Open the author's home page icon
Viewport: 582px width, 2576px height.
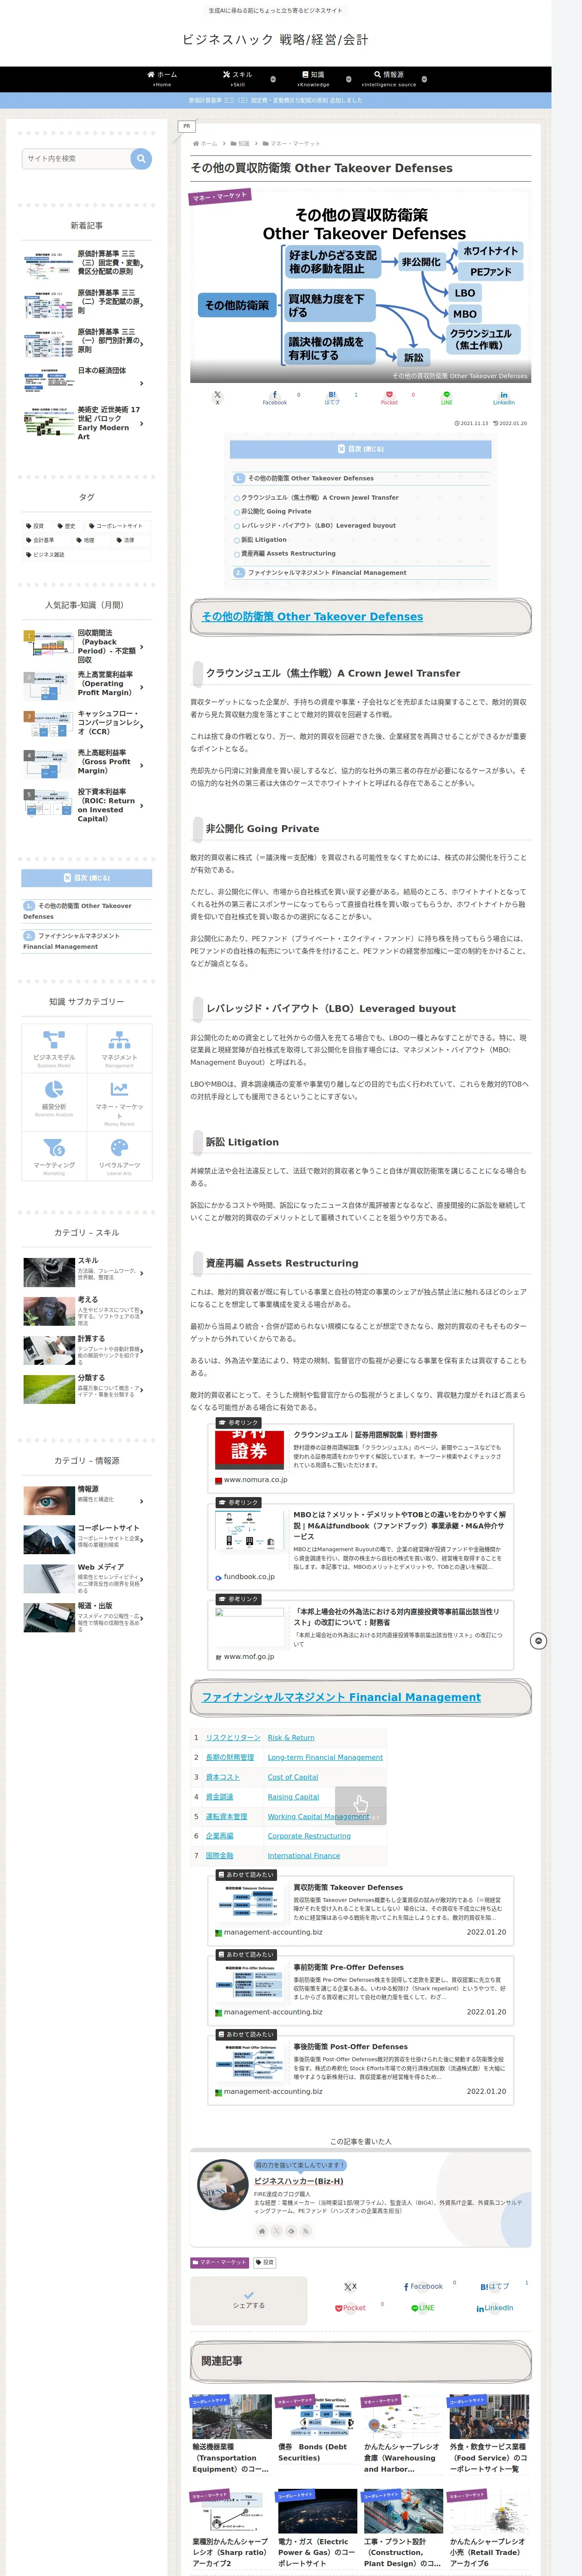pos(262,2230)
